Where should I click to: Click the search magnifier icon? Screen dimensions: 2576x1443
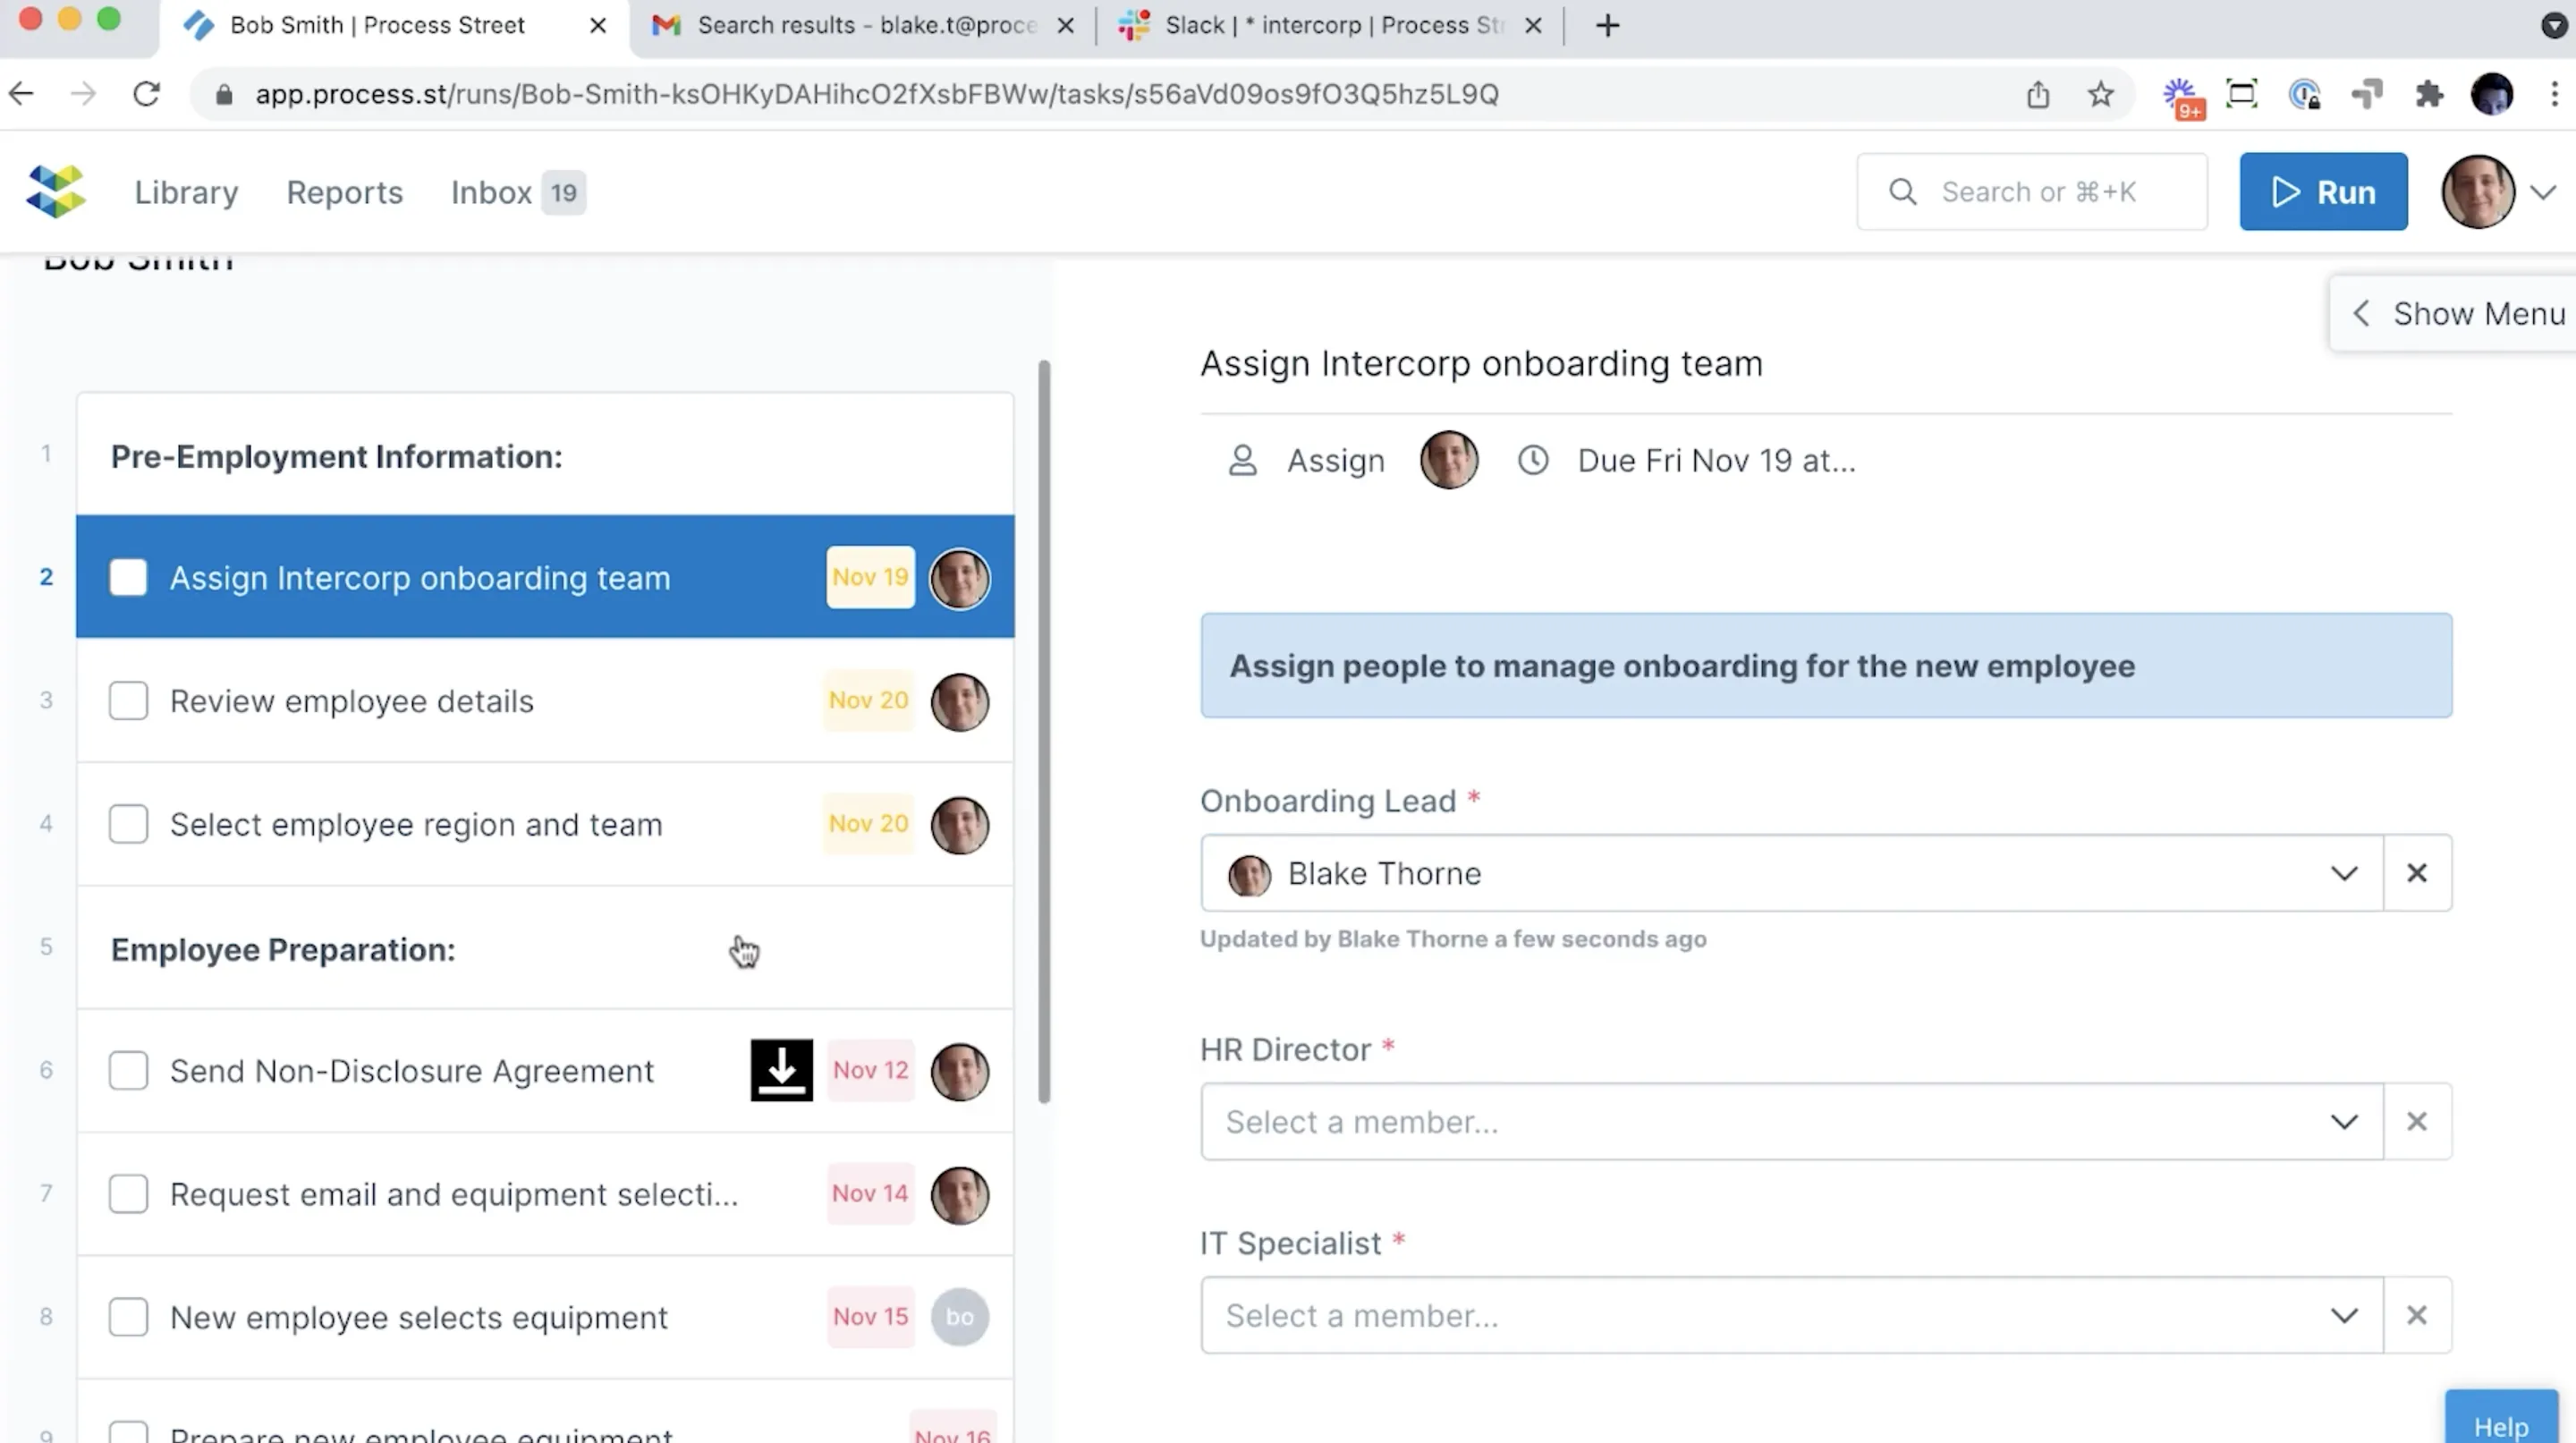1902,191
